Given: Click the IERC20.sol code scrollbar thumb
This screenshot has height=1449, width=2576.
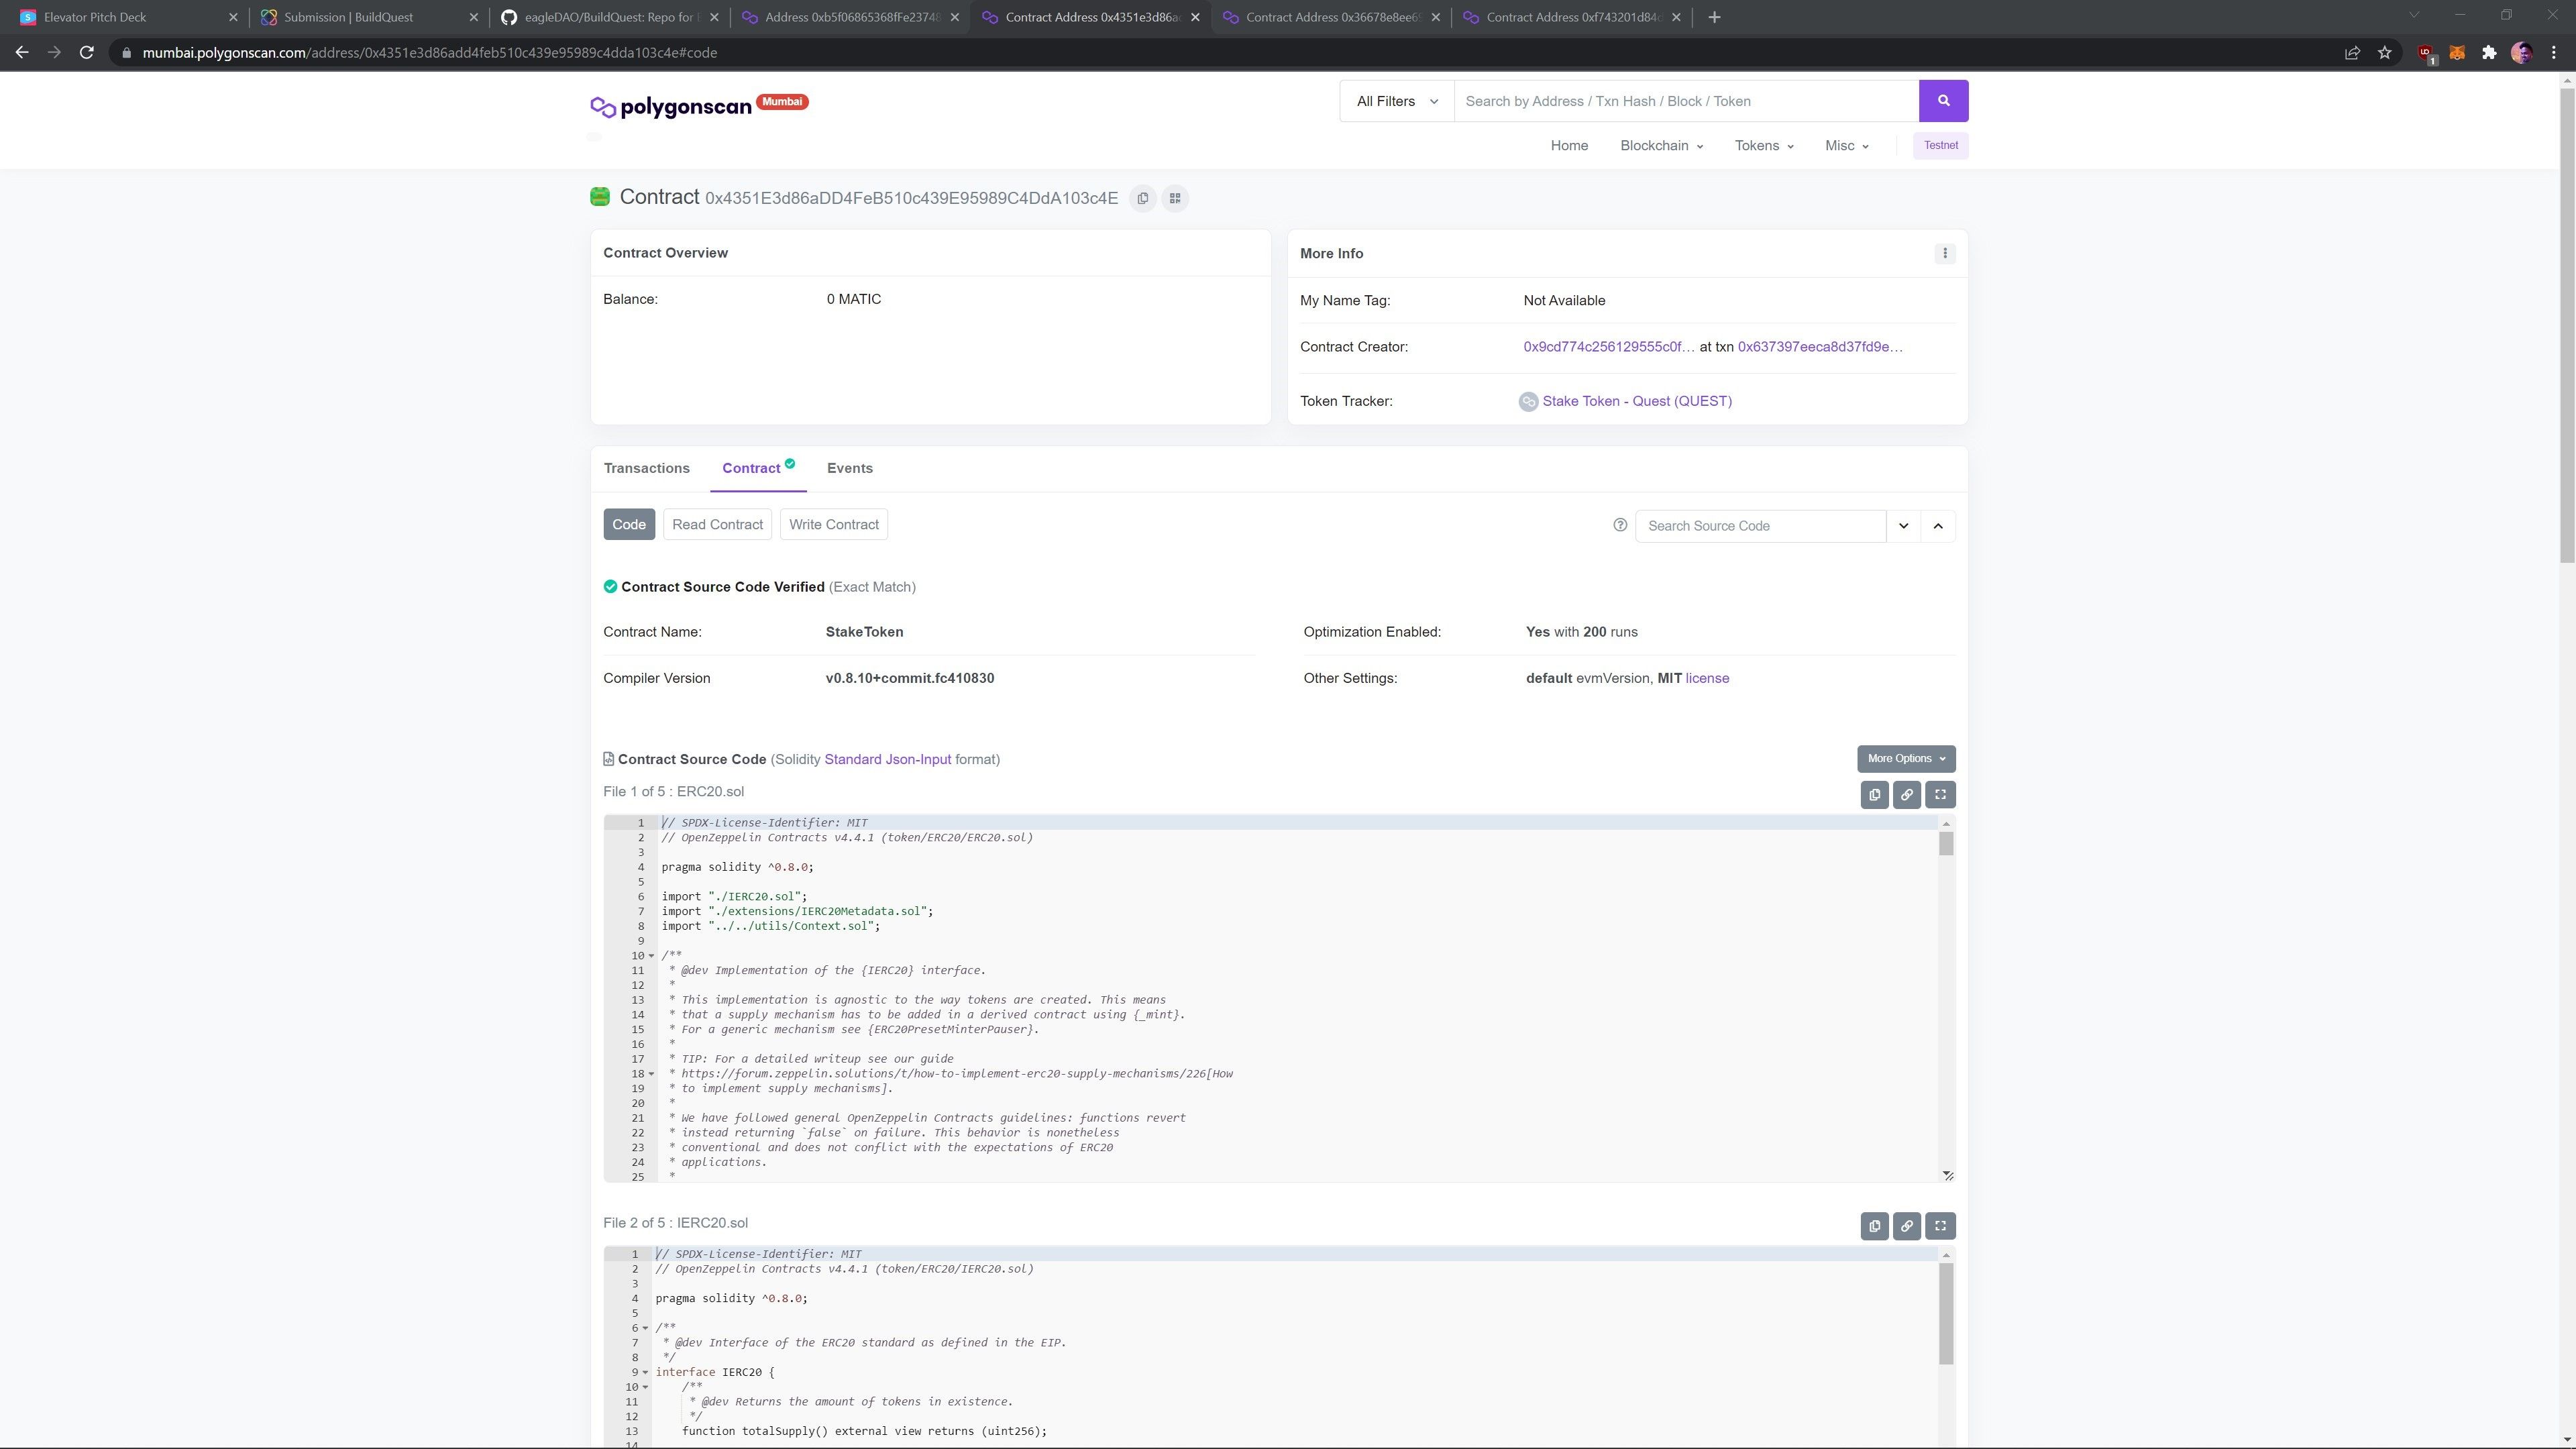Looking at the screenshot, I should pyautogui.click(x=1945, y=1314).
